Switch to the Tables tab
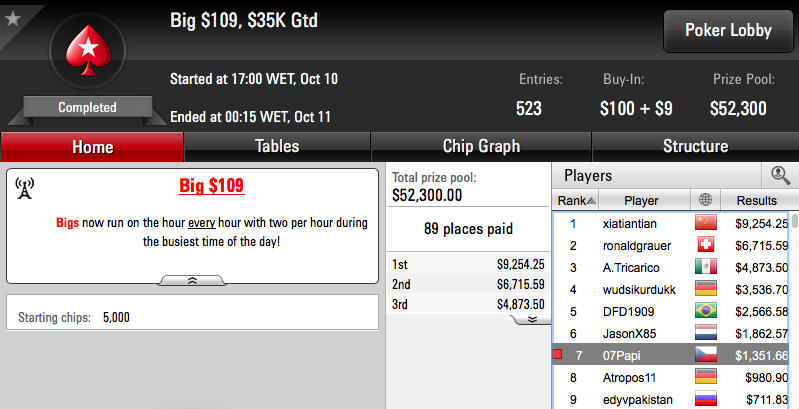This screenshot has height=409, width=799. (x=277, y=147)
